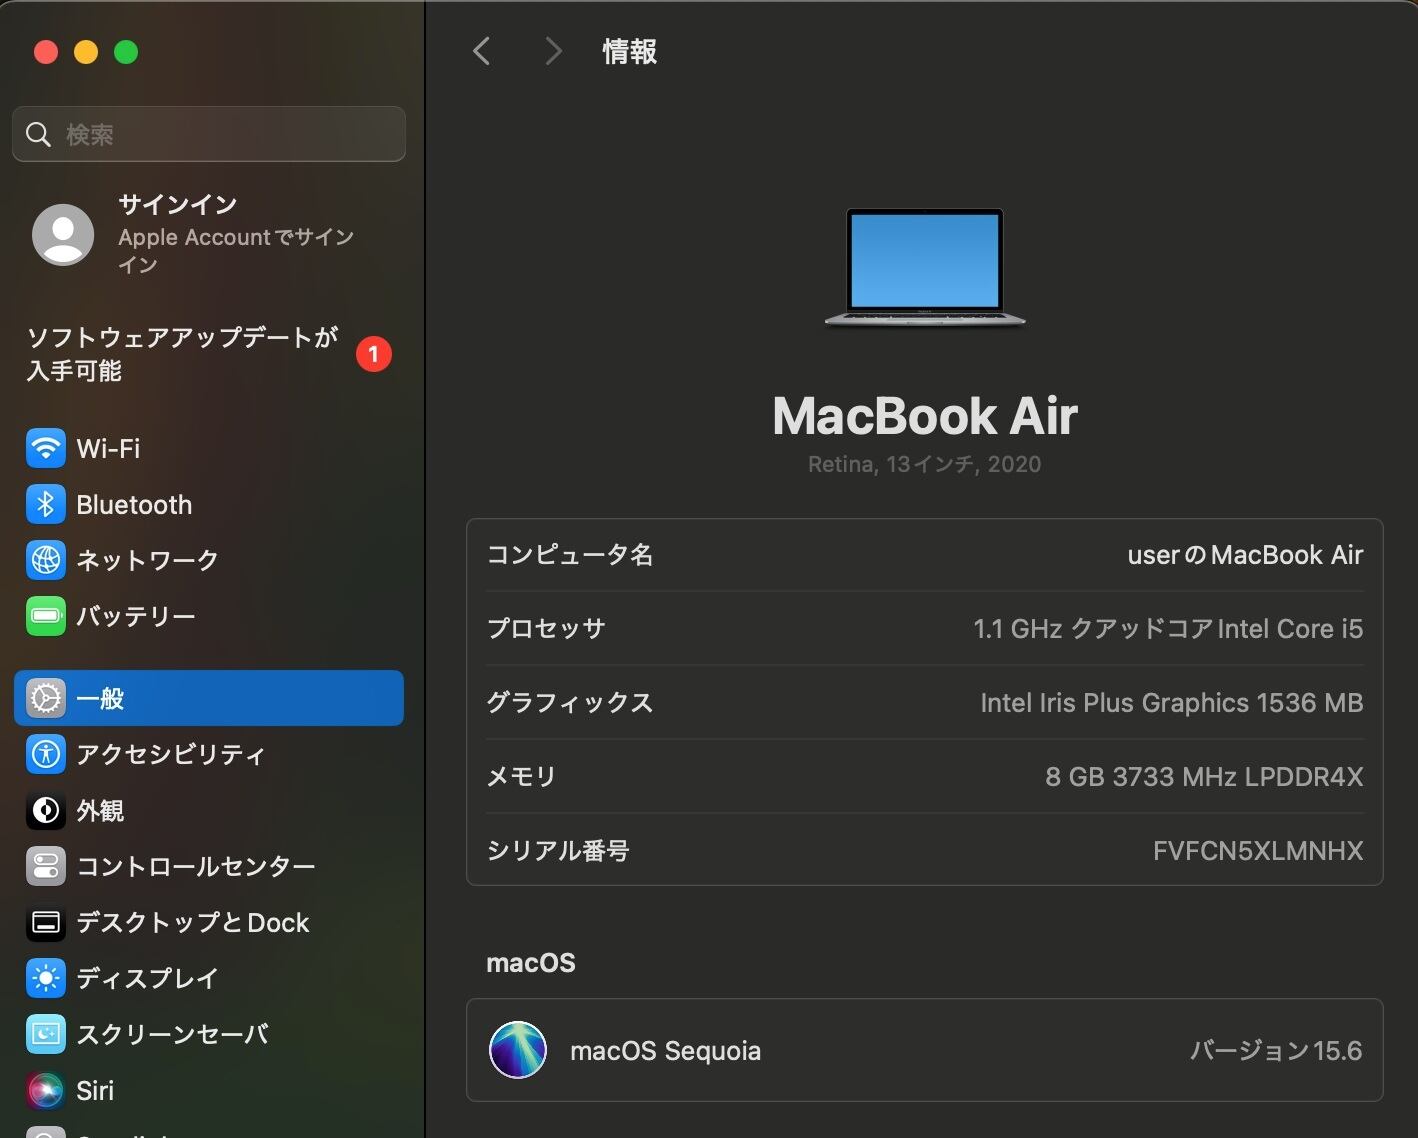Click processor value 1.1 GHz クアッドコア Intel Core i5
Image resolution: width=1418 pixels, height=1138 pixels.
[x=1168, y=629]
